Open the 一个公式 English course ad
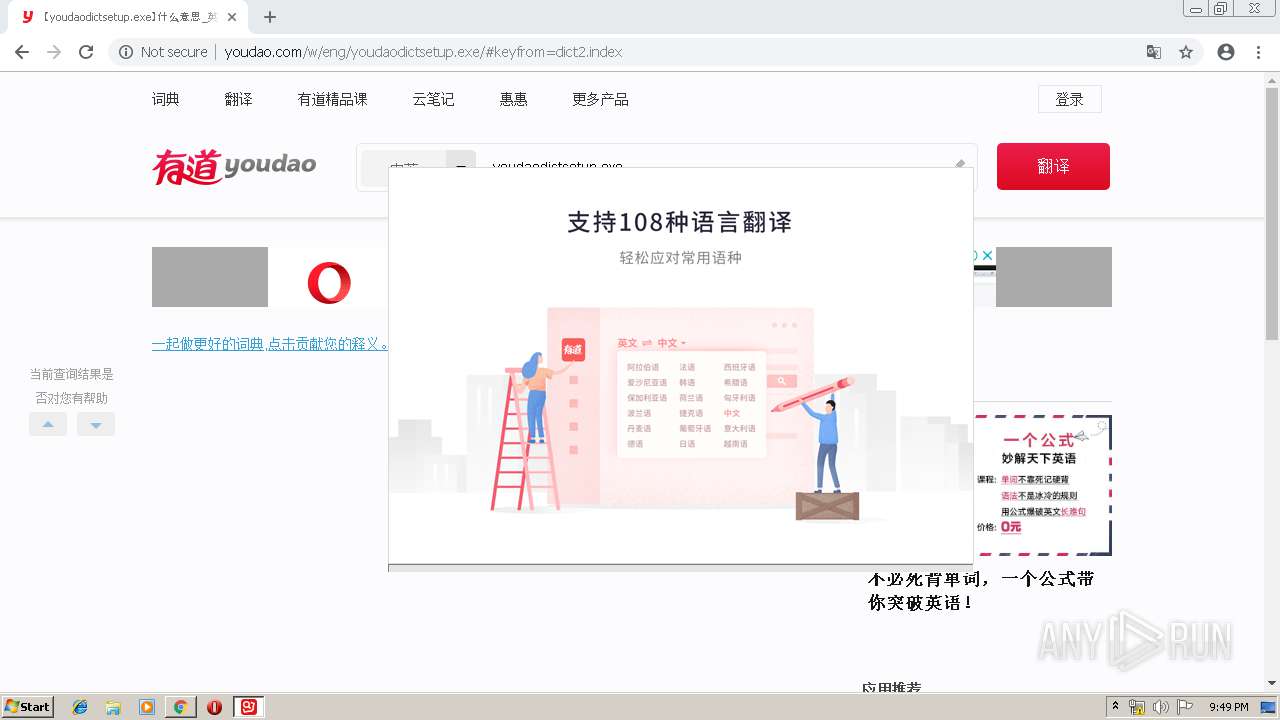The image size is (1280, 720). [x=1042, y=485]
